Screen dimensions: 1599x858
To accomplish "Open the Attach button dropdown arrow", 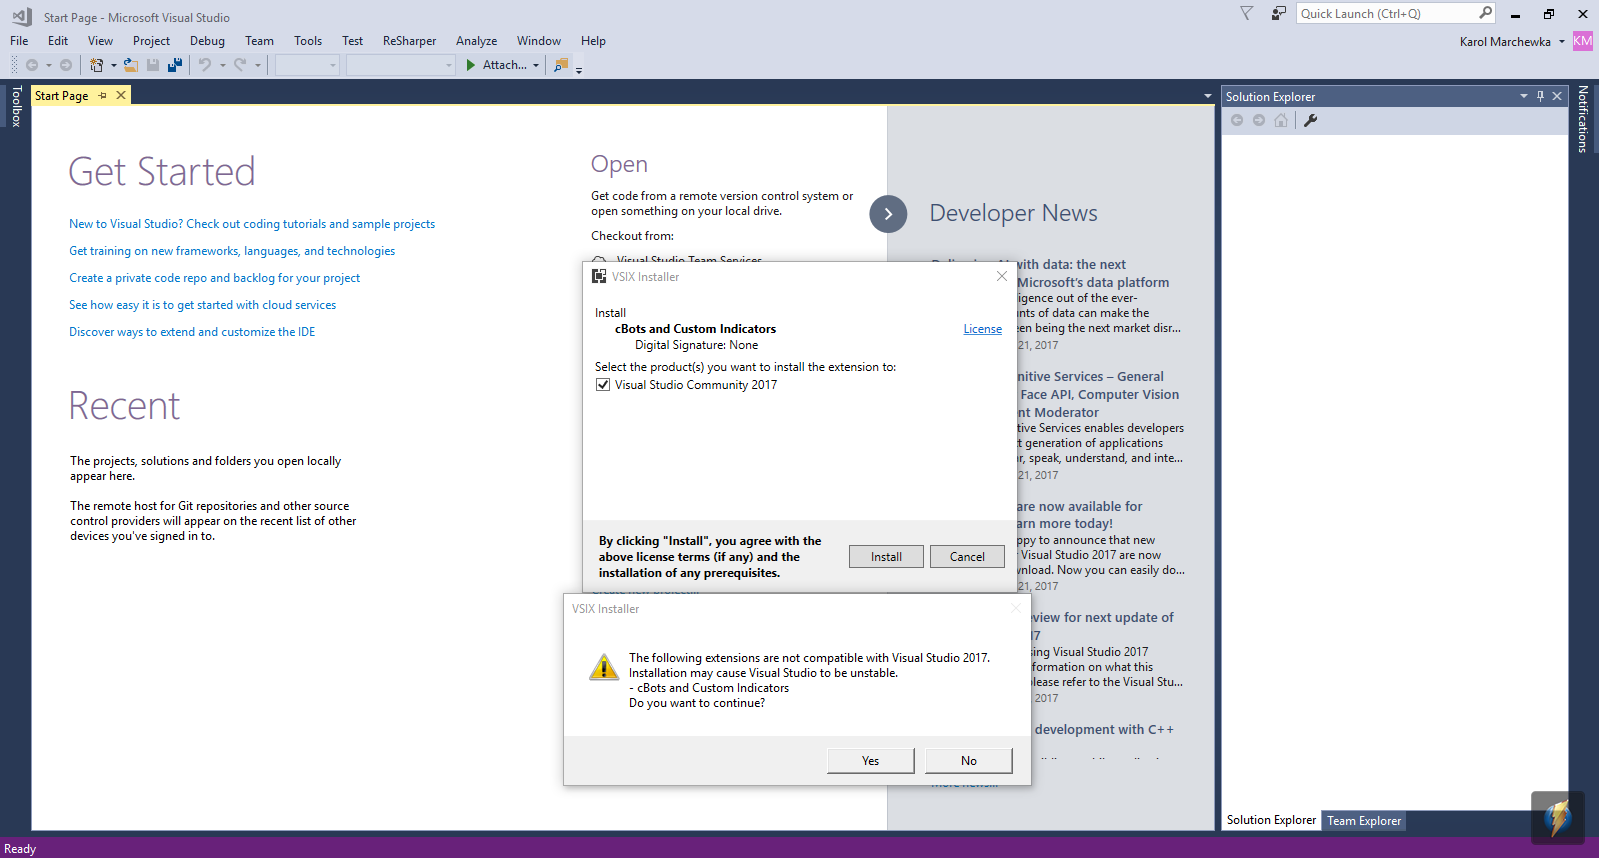I will 536,66.
